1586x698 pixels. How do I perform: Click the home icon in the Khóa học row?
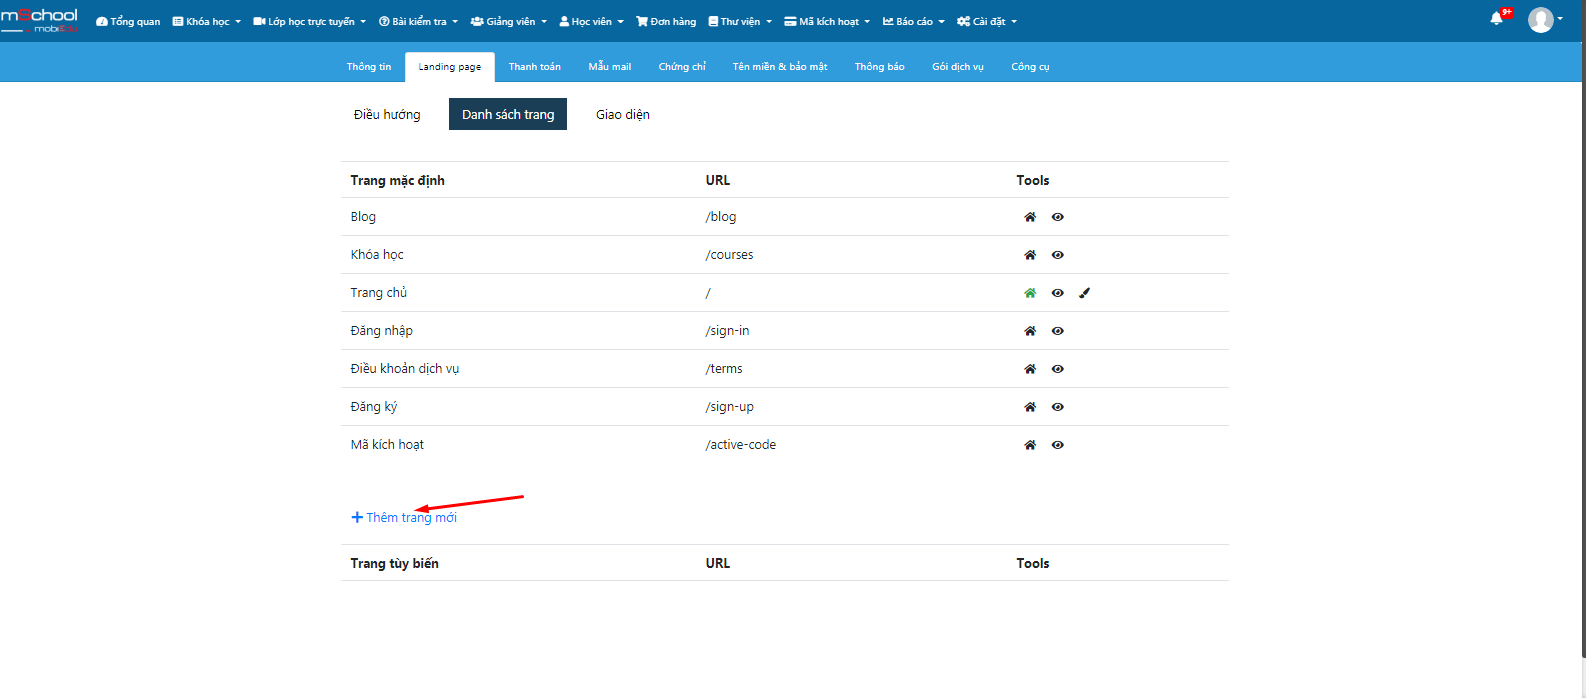(x=1030, y=255)
